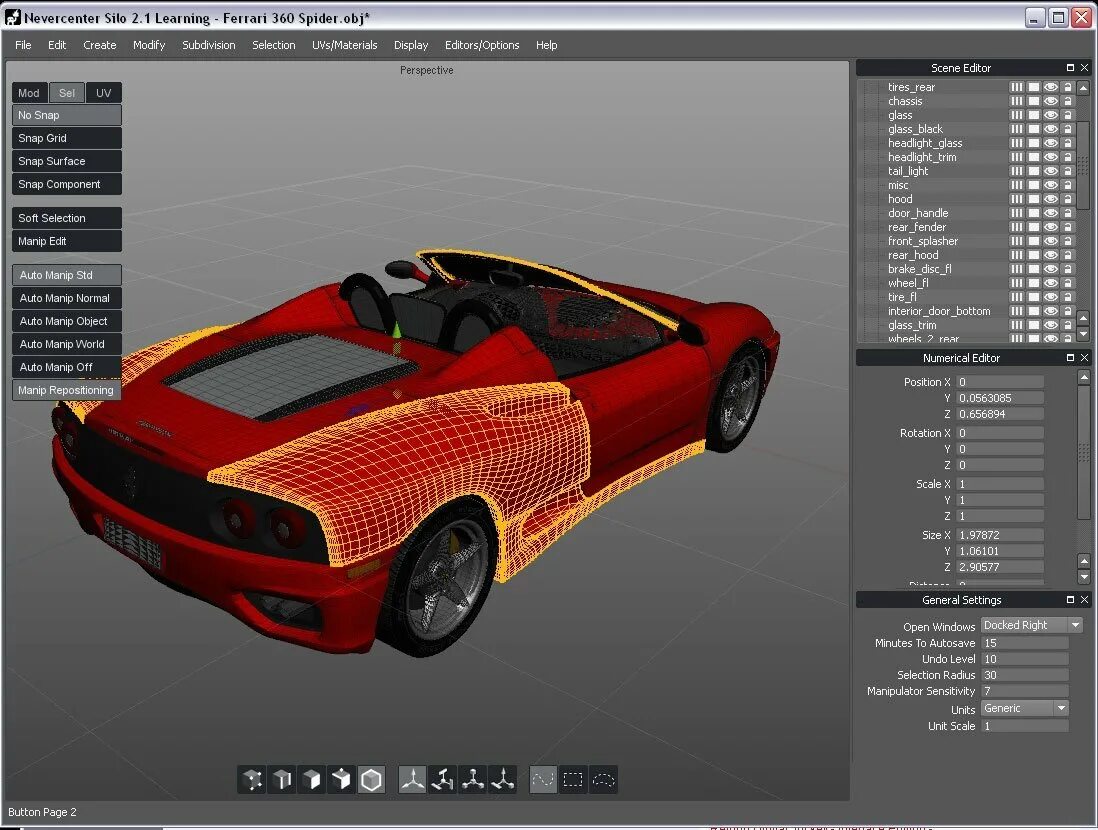Viewport: 1098px width, 830px height.
Task: Toggle visibility of door_handle
Action: pos(1050,213)
